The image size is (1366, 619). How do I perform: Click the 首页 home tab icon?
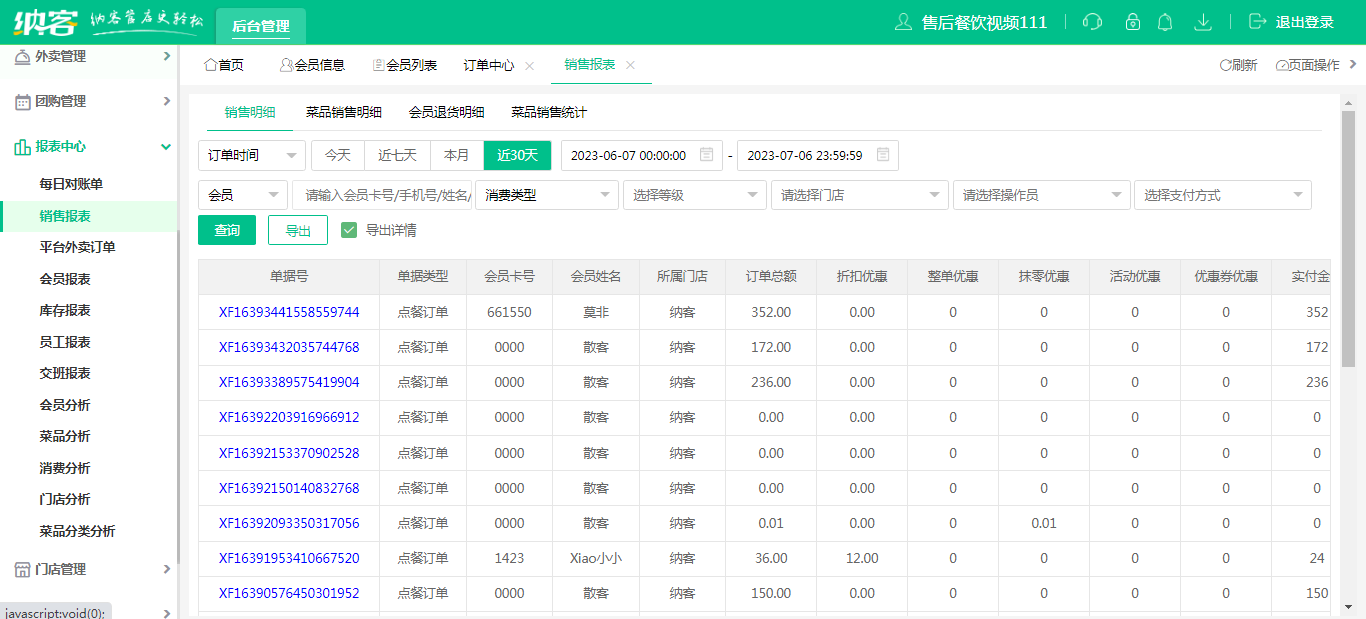[x=210, y=65]
